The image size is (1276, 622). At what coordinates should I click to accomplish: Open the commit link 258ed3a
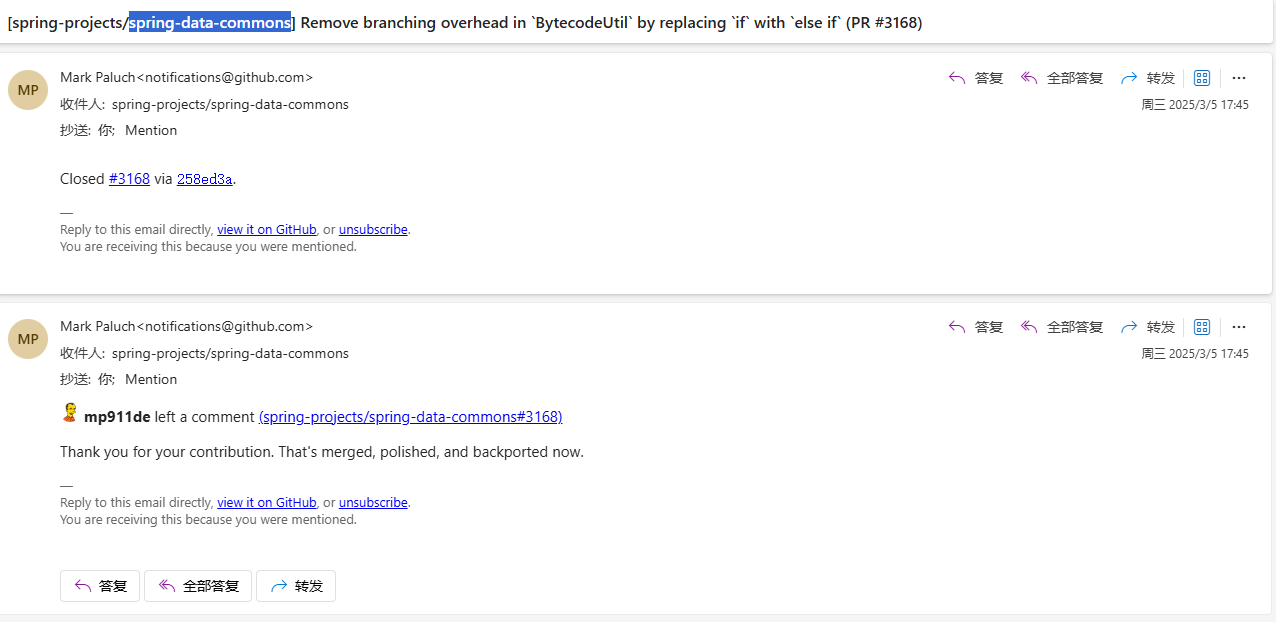click(x=205, y=179)
